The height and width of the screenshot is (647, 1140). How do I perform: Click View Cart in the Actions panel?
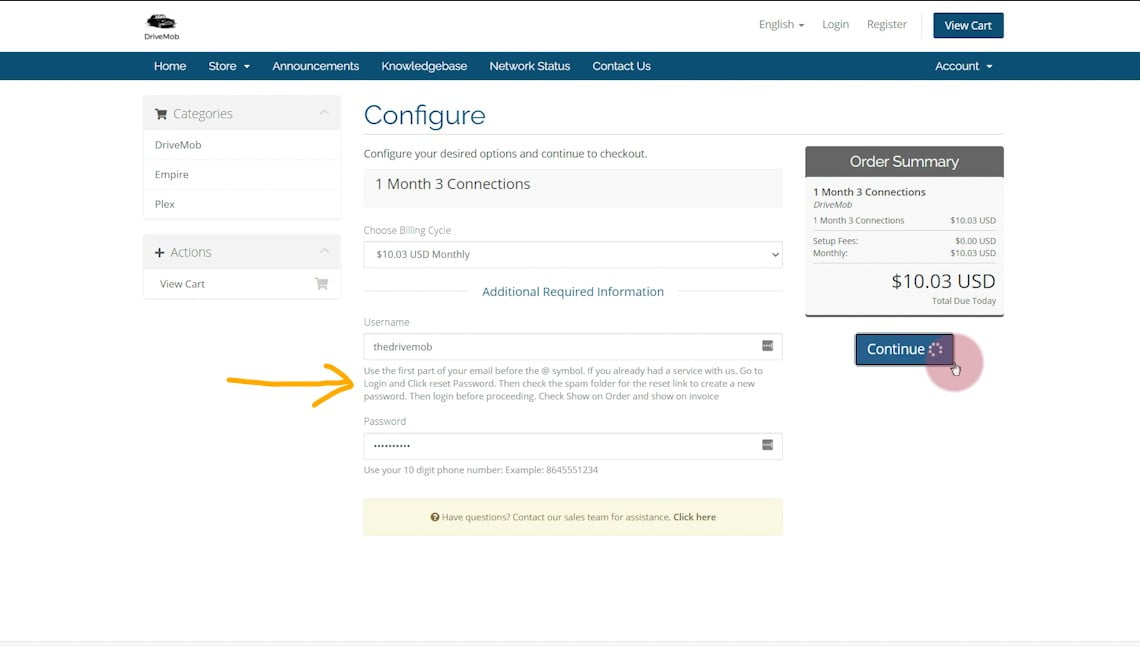click(x=182, y=284)
